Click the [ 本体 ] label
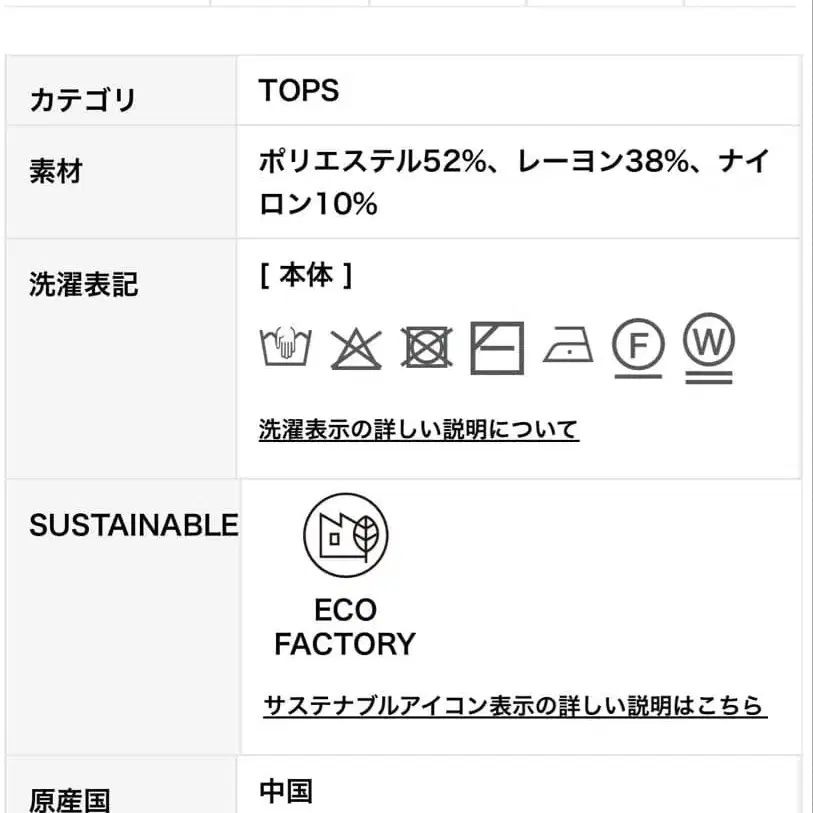The width and height of the screenshot is (813, 813). click(x=306, y=275)
